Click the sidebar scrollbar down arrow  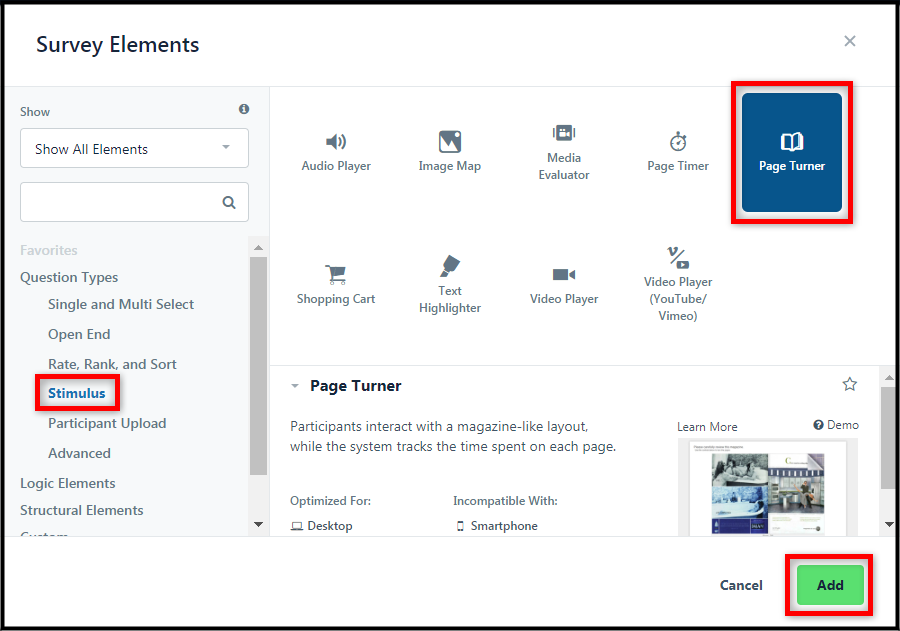coord(258,524)
